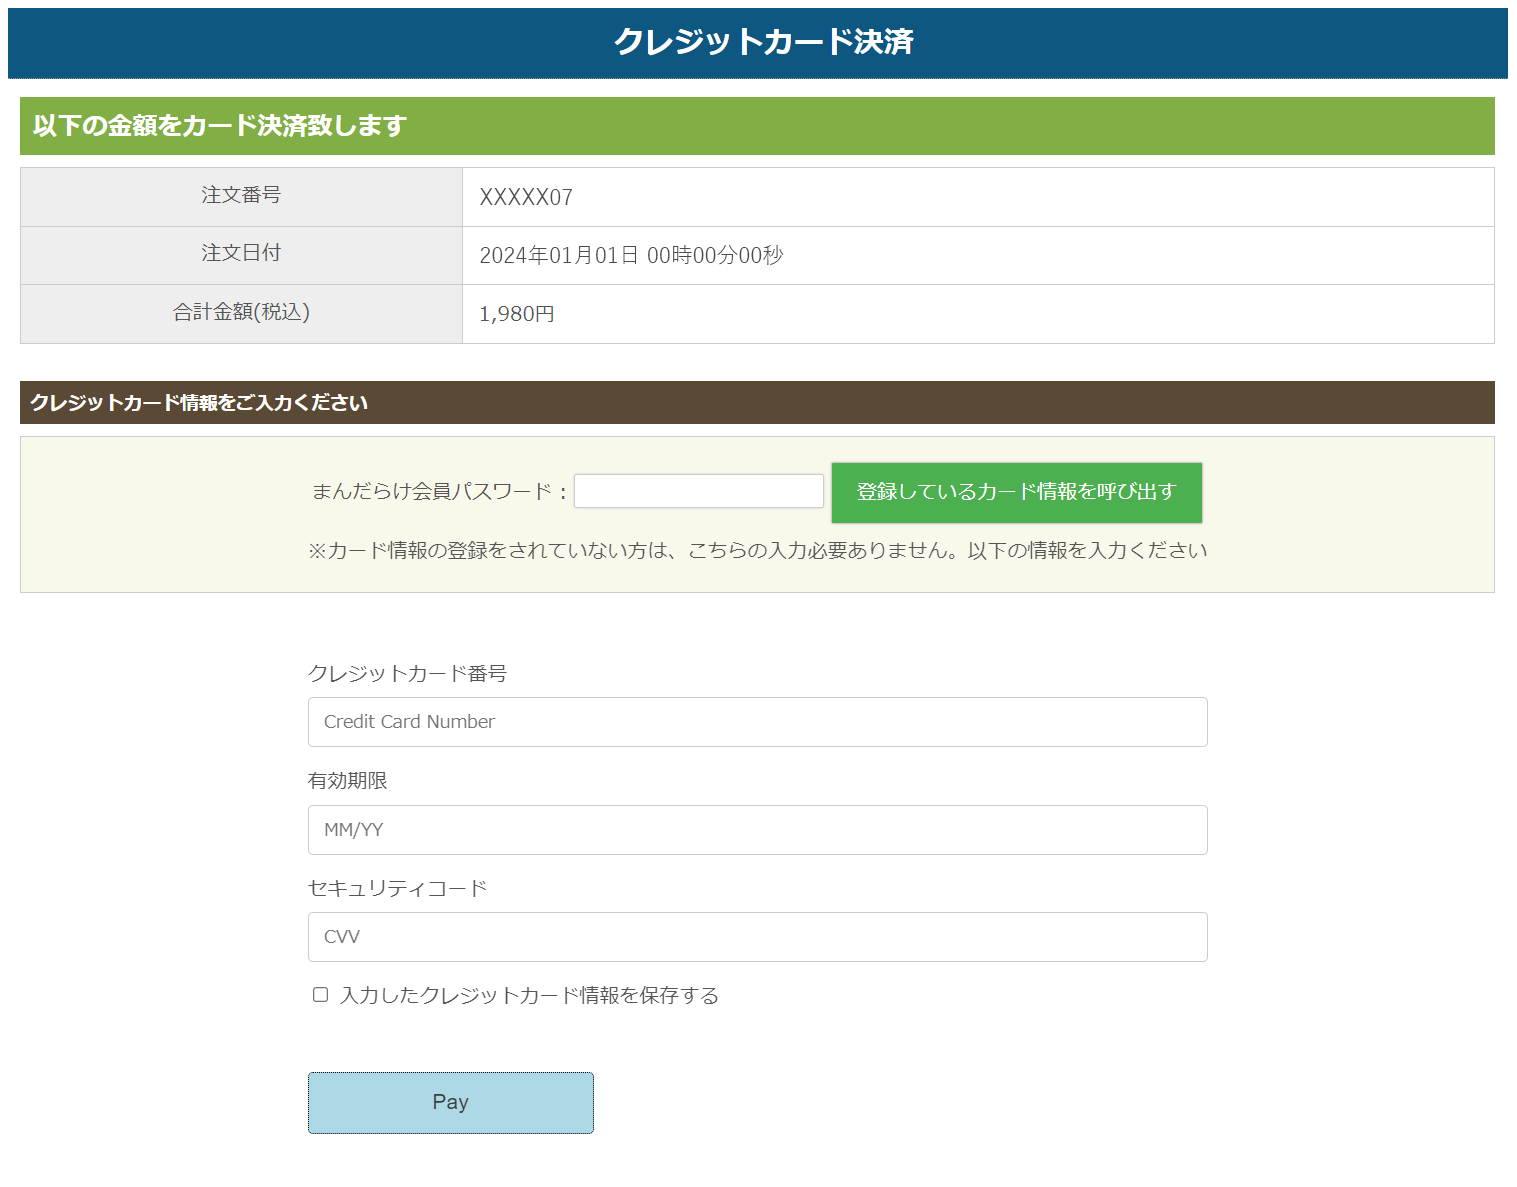Click the Pay button
Image resolution: width=1517 pixels, height=1187 pixels.
click(450, 1103)
